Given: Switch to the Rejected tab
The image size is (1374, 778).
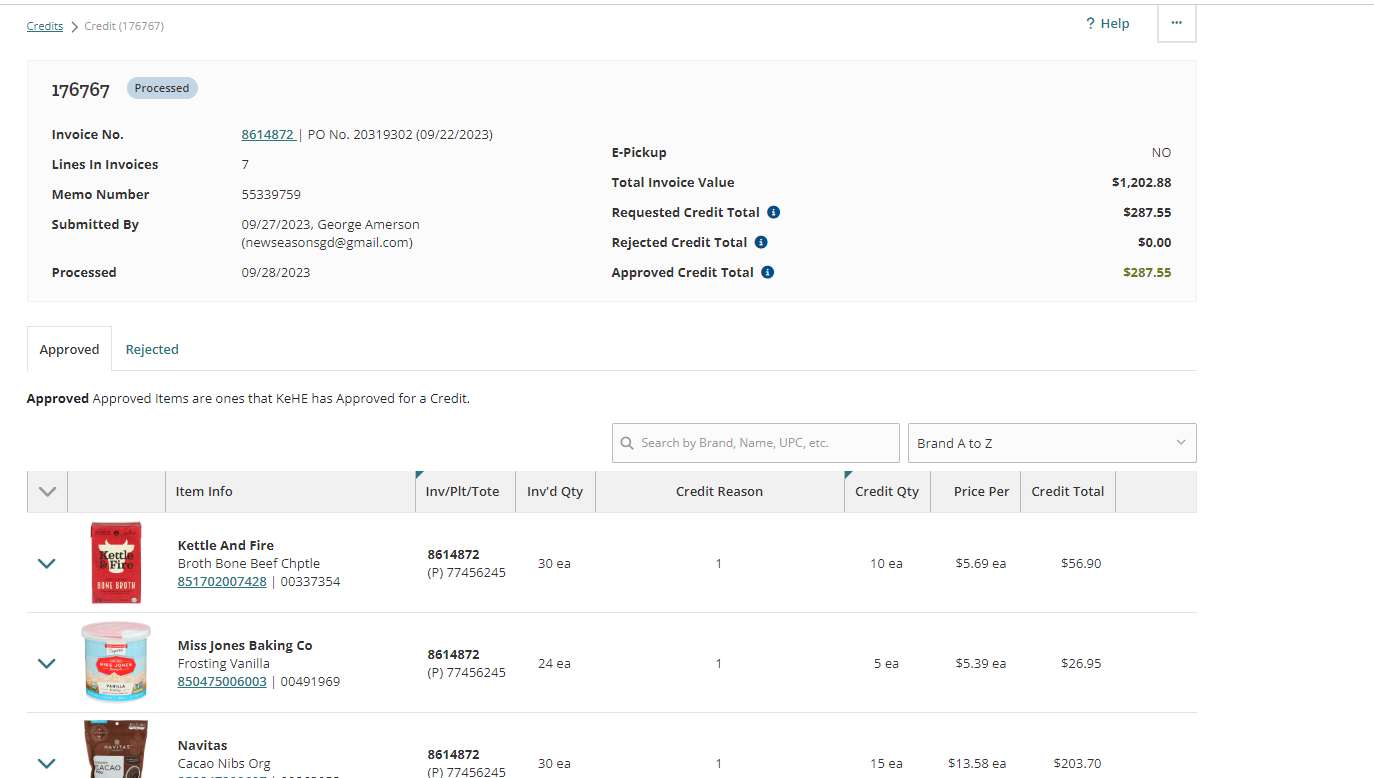Looking at the screenshot, I should (x=152, y=349).
